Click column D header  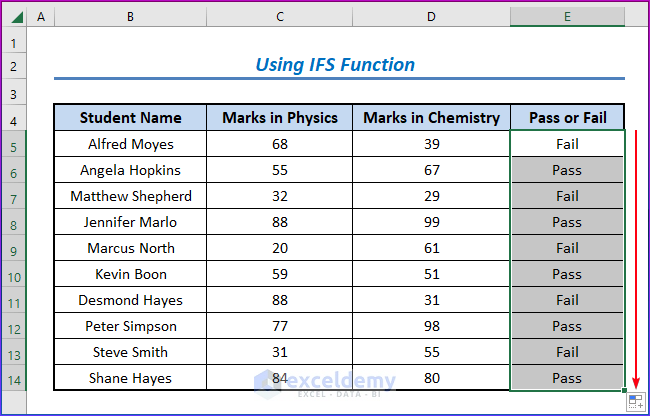[x=431, y=17]
